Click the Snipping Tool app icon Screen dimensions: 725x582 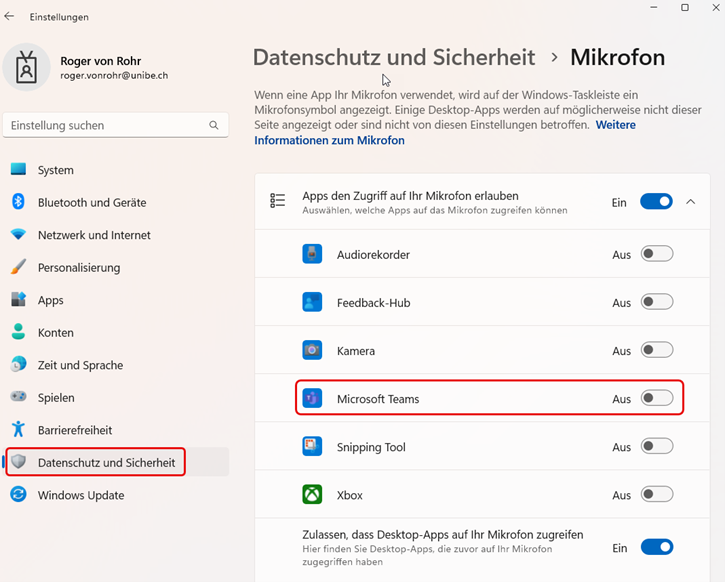pos(312,447)
